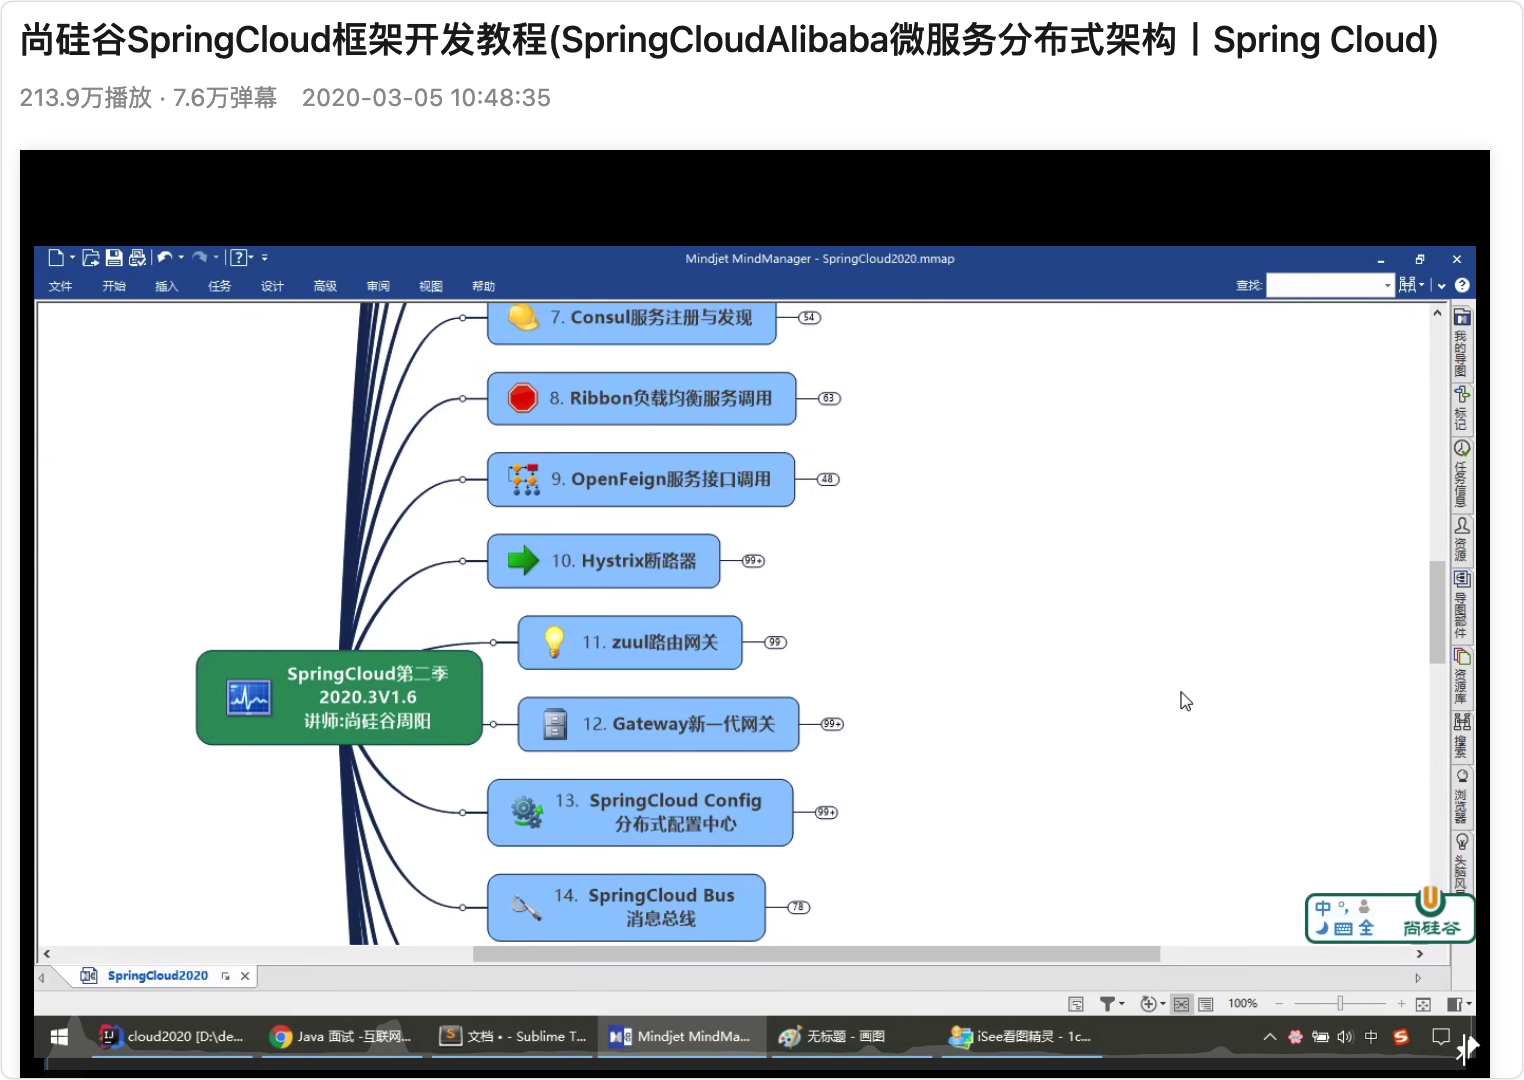Screen dimensions: 1524x1080
Task: Open the 资源库 side panel
Action: 1461,676
